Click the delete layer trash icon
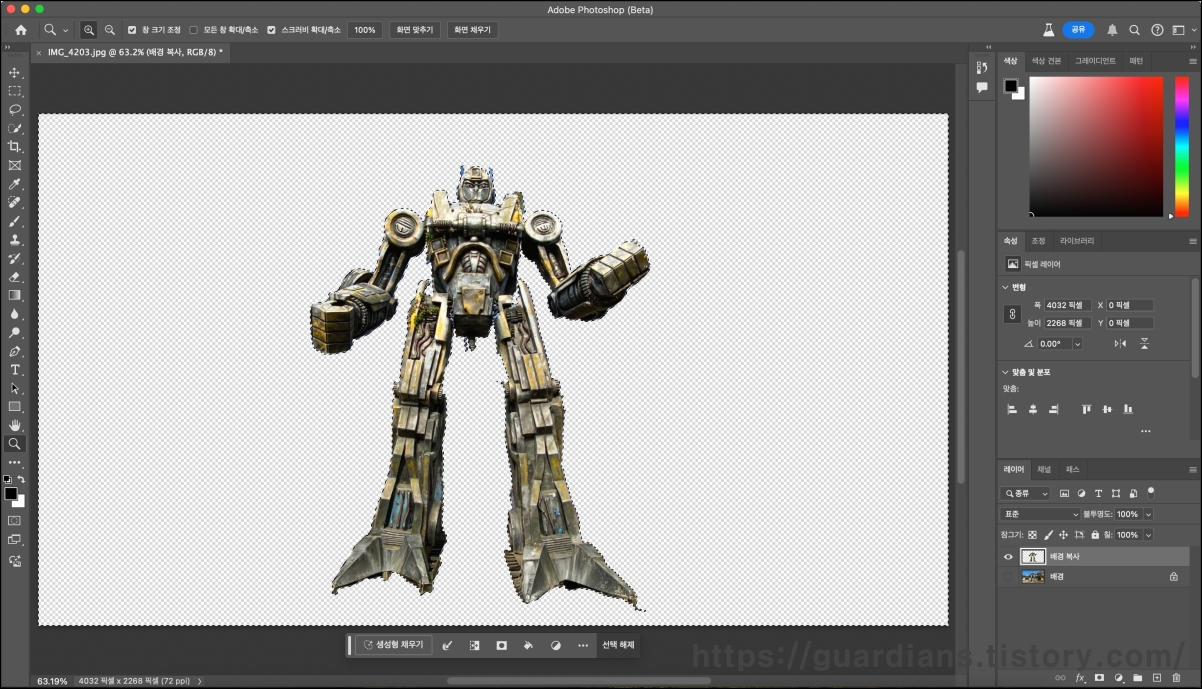Viewport: 1202px width, 689px height. pyautogui.click(x=1176, y=678)
